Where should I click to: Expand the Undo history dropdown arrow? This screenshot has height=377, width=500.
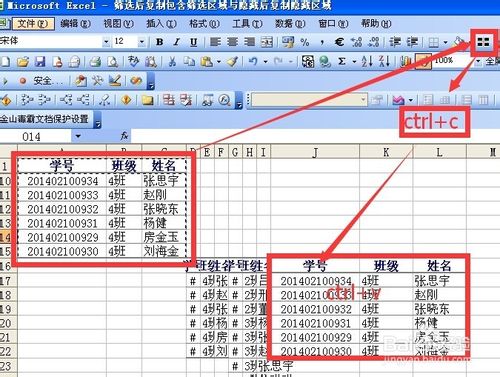[266, 62]
